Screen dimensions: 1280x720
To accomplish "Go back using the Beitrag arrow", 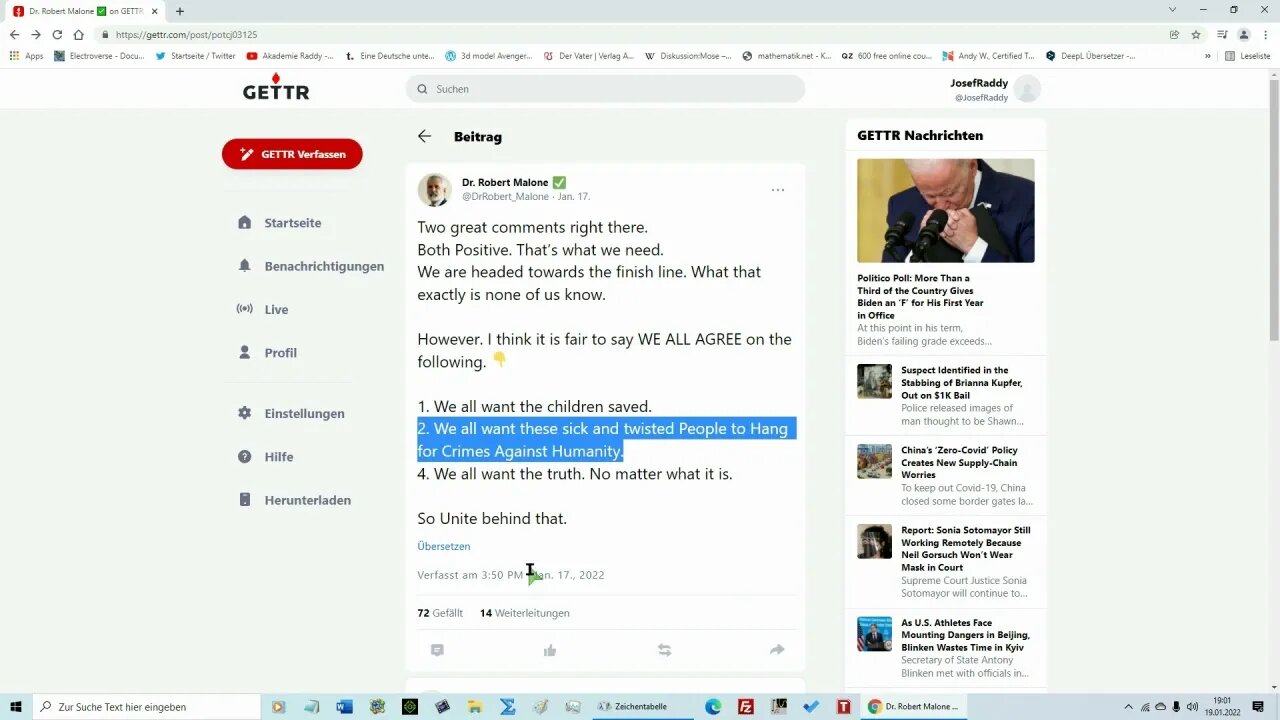I will pyautogui.click(x=425, y=136).
